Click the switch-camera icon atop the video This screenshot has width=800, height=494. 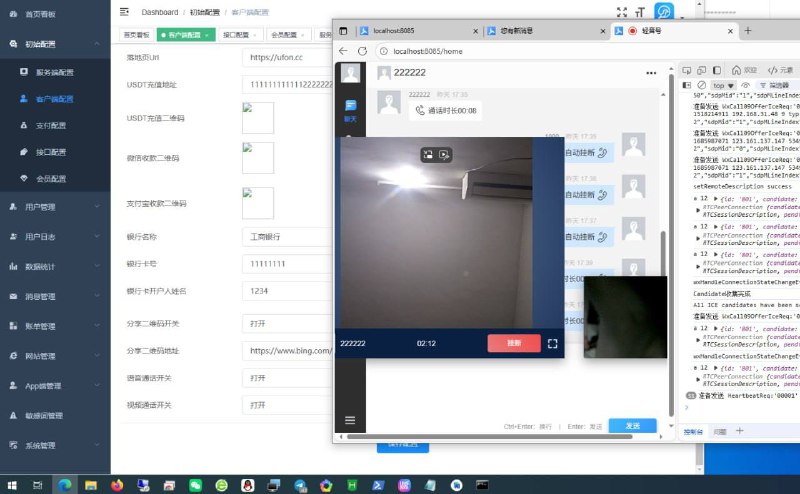point(427,155)
